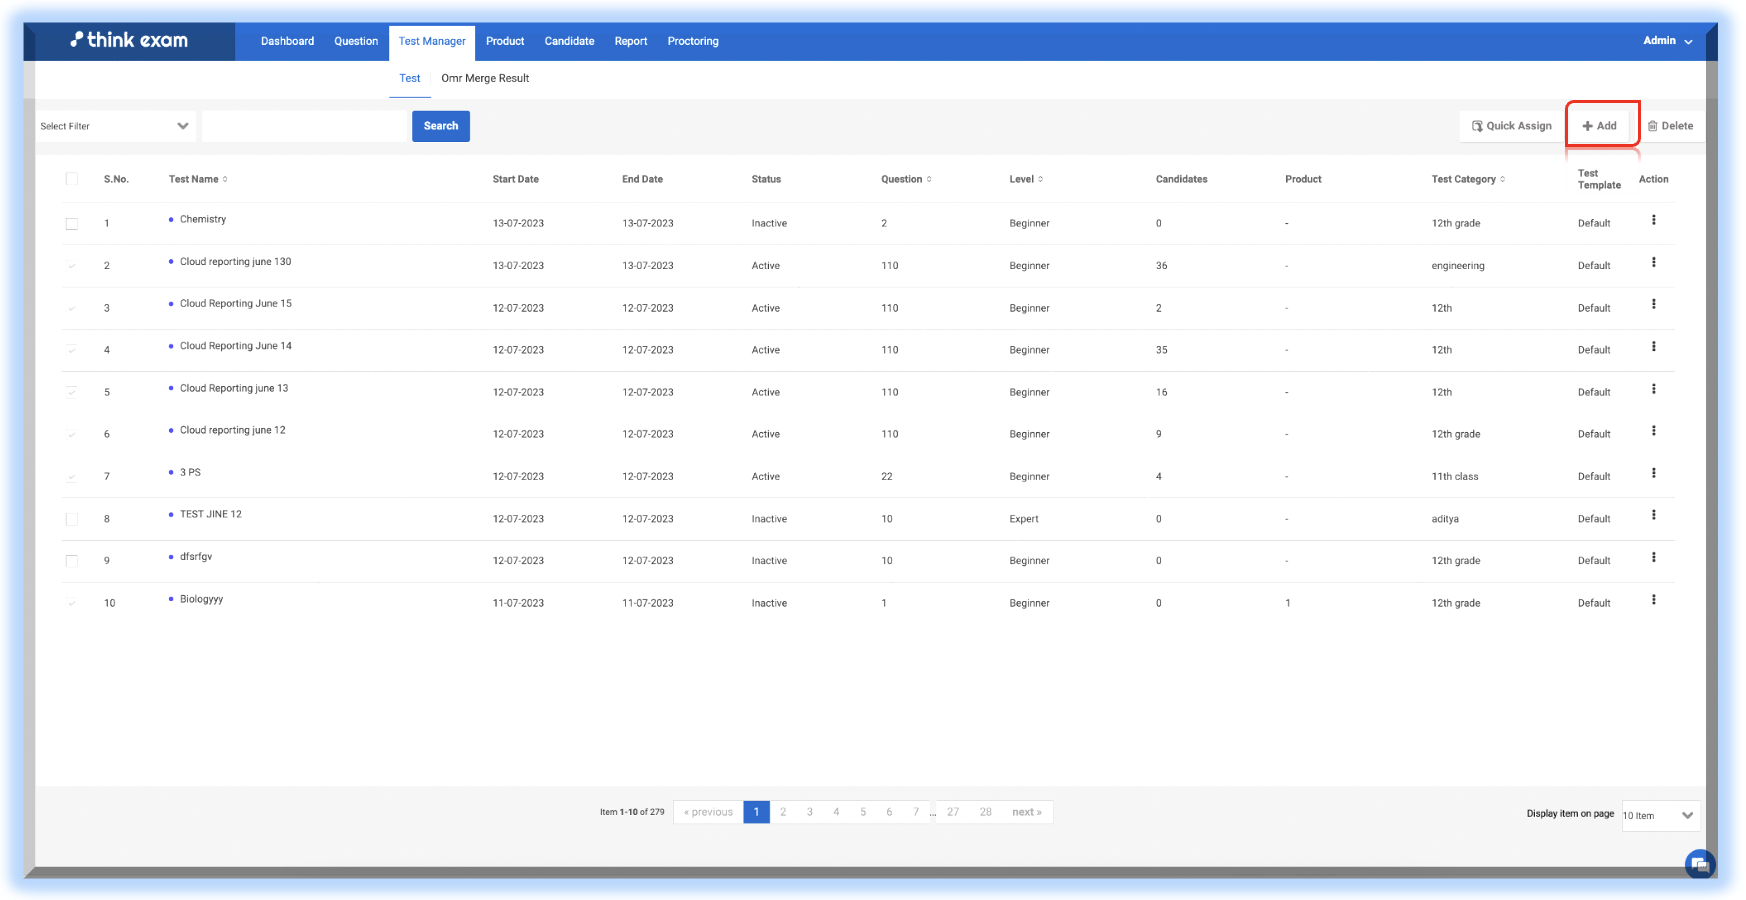The height and width of the screenshot is (900, 1746).
Task: Select checkbox for Cloud Reporting June 15
Action: 71,308
